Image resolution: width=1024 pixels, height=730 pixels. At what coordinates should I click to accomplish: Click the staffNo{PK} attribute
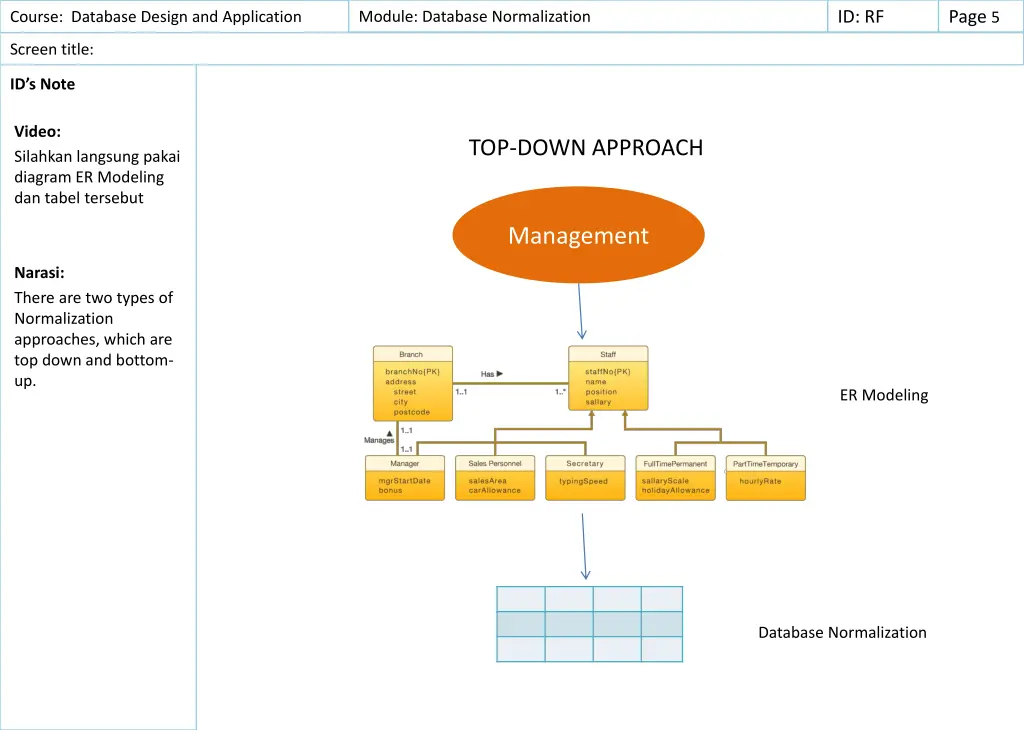click(x=608, y=372)
